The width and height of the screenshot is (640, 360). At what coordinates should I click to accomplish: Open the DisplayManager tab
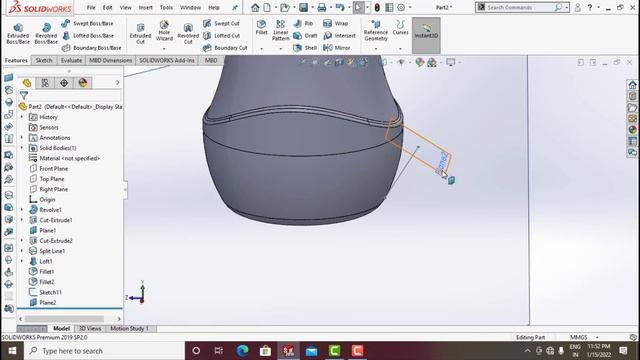point(83,83)
